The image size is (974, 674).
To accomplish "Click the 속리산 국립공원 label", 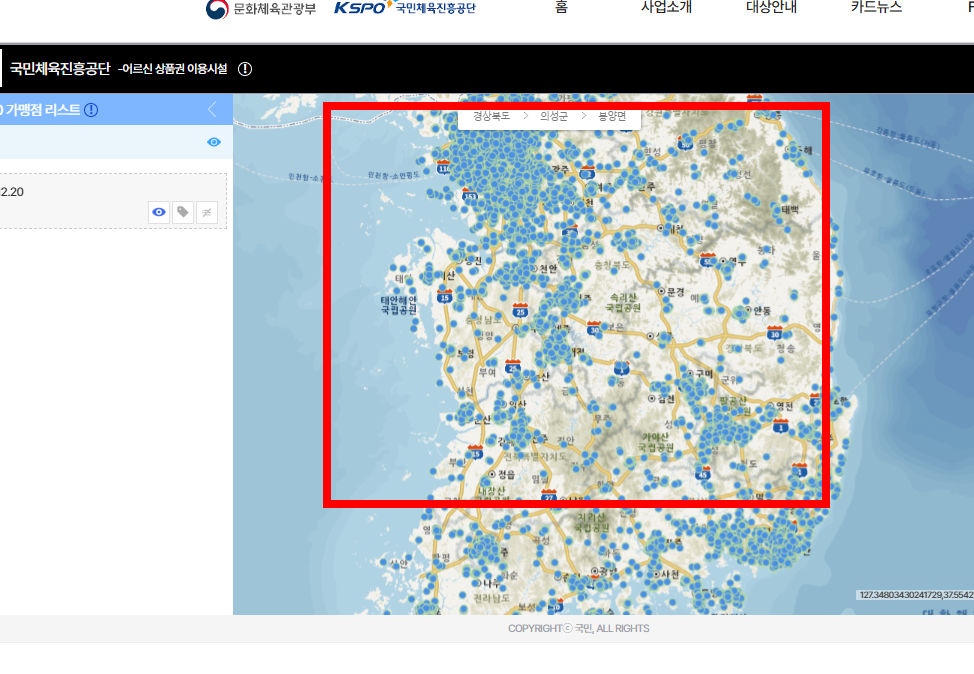I will pyautogui.click(x=623, y=303).
